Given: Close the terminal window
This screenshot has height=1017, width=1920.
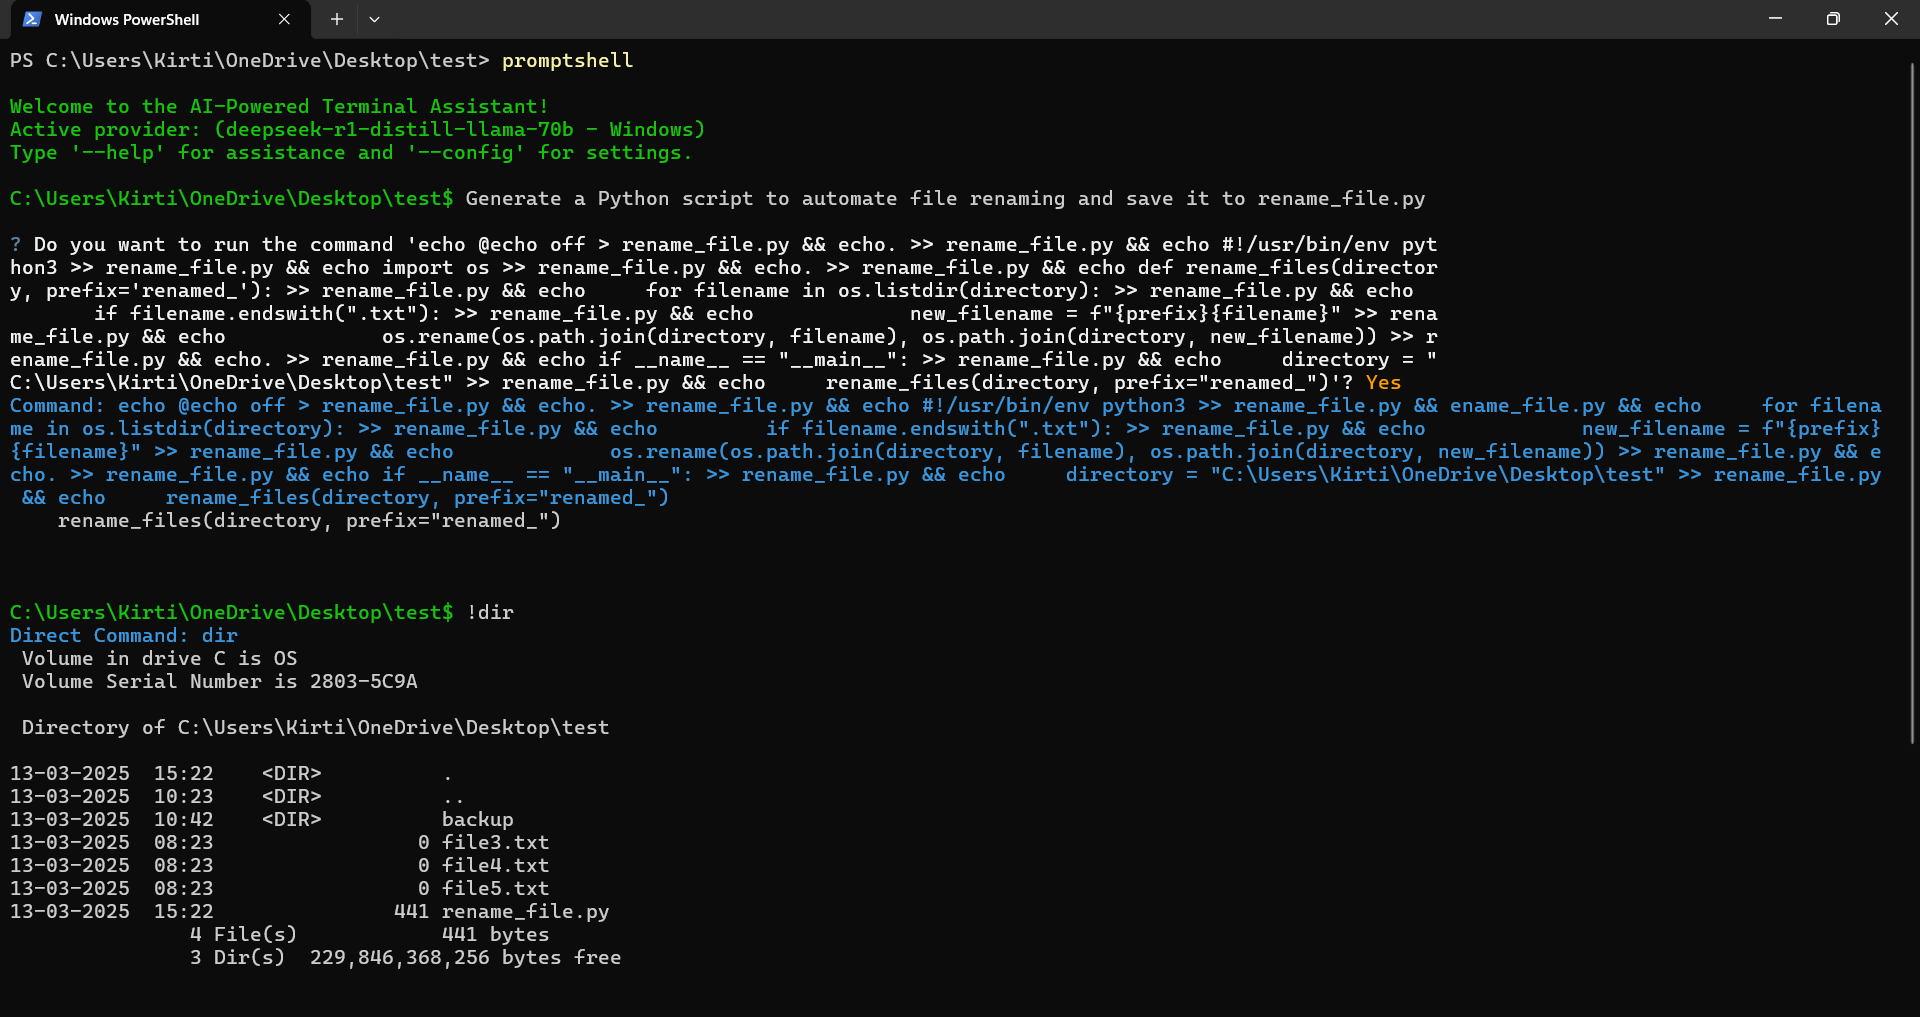Looking at the screenshot, I should 1891,19.
